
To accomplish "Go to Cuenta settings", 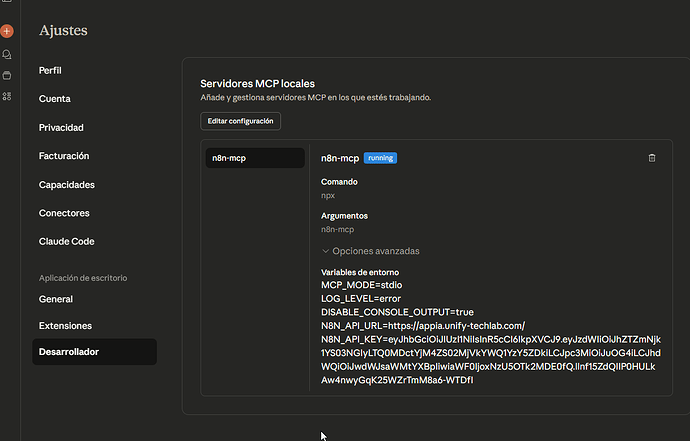I will (x=54, y=99).
